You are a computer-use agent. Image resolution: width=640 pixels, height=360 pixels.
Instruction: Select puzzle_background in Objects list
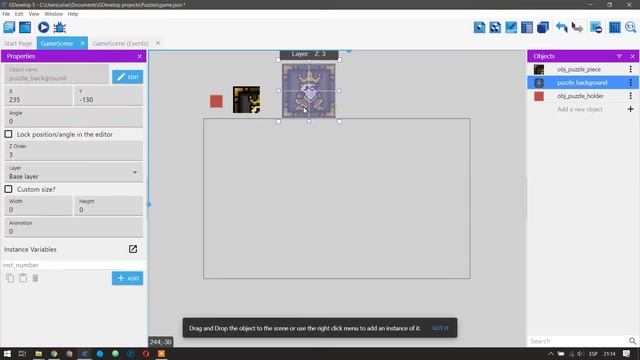coord(583,82)
